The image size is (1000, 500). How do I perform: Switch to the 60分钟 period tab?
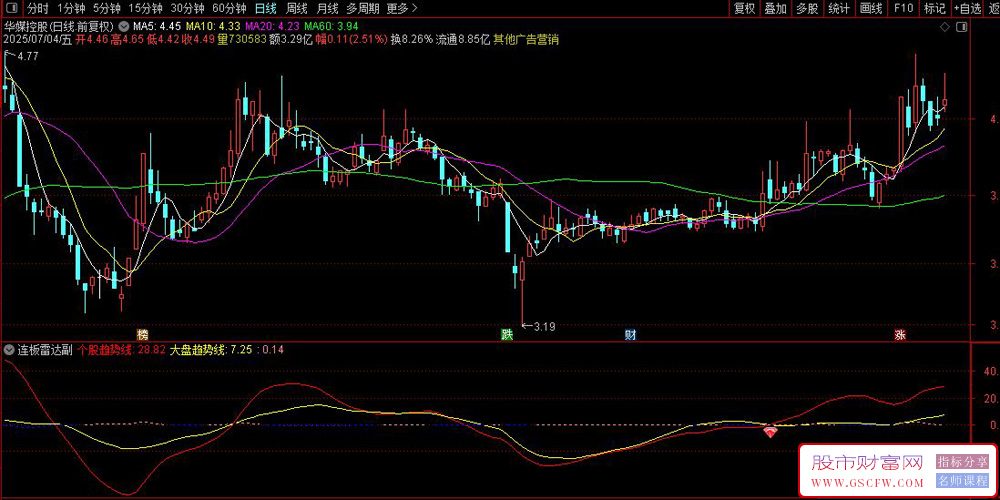point(229,8)
